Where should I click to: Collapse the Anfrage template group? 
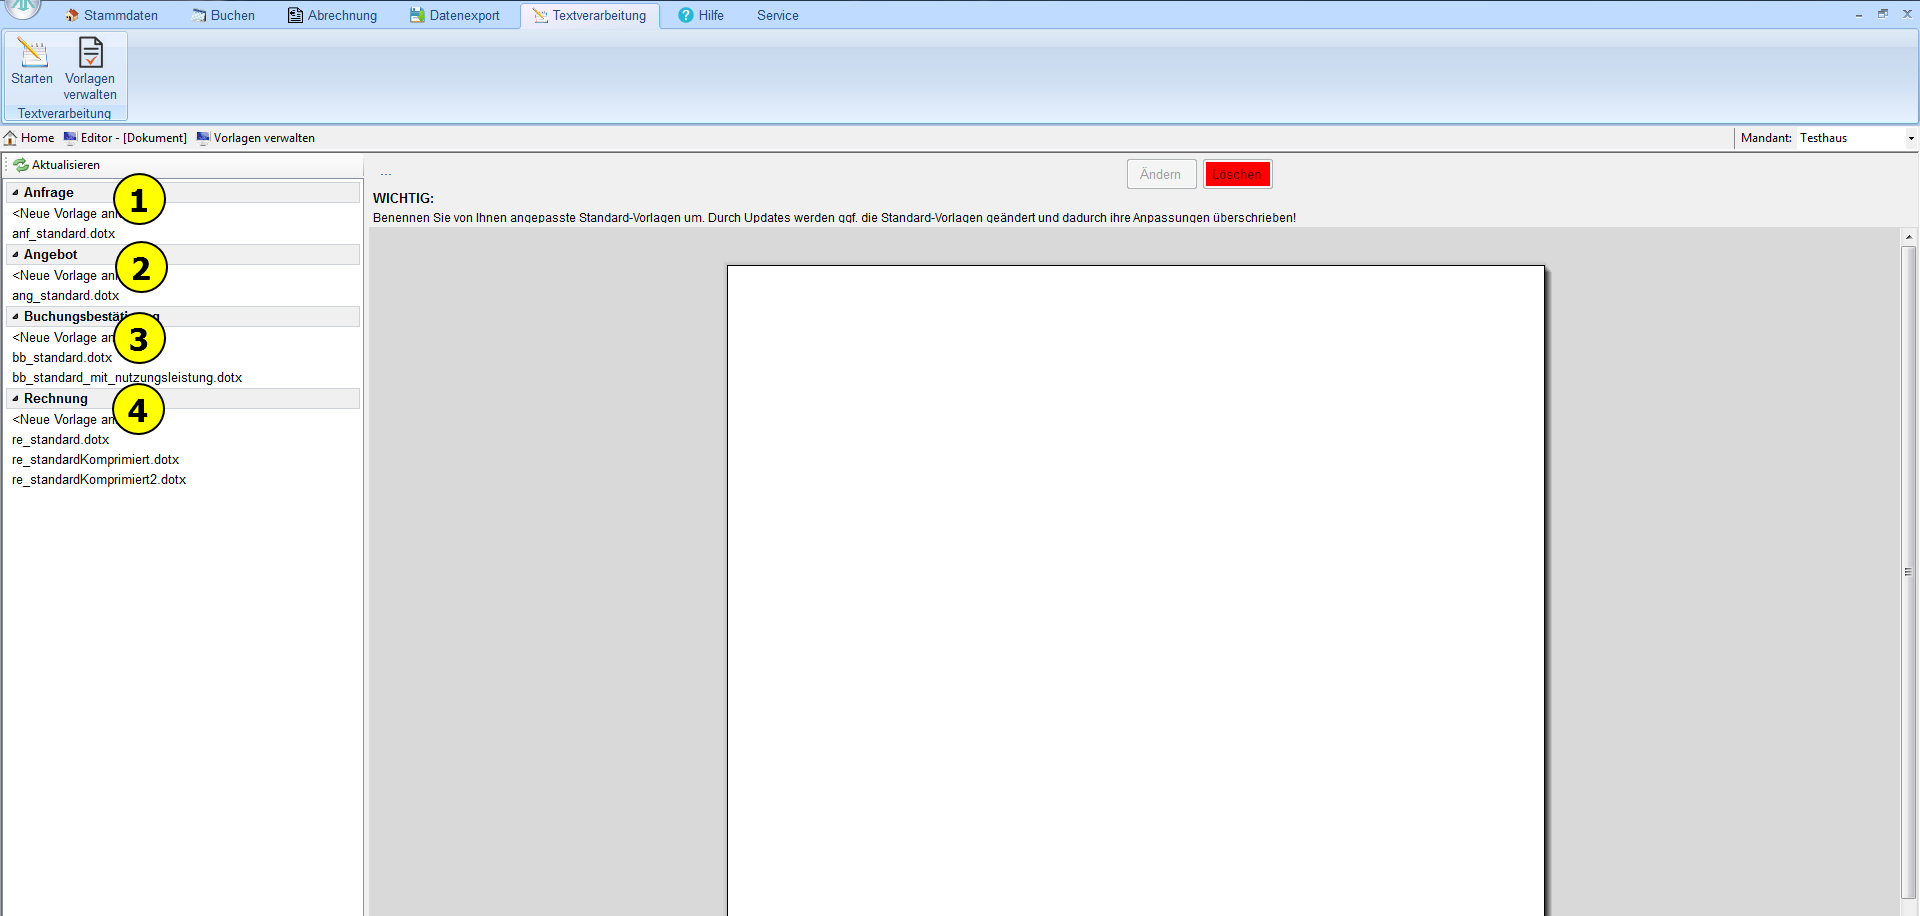point(15,193)
